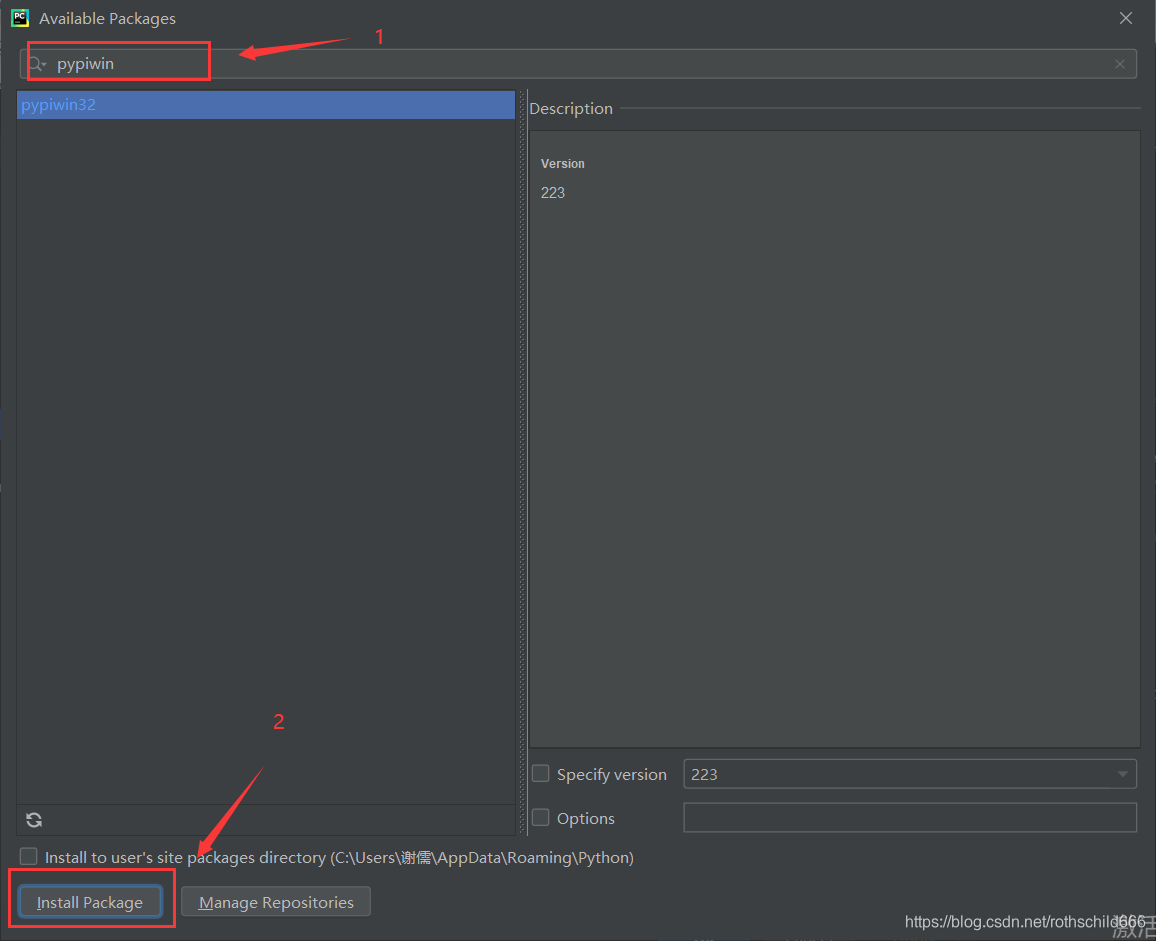Screen dimensions: 1156x941
Task: Click the PyCharm logo in title bar
Action: pyautogui.click(x=20, y=18)
